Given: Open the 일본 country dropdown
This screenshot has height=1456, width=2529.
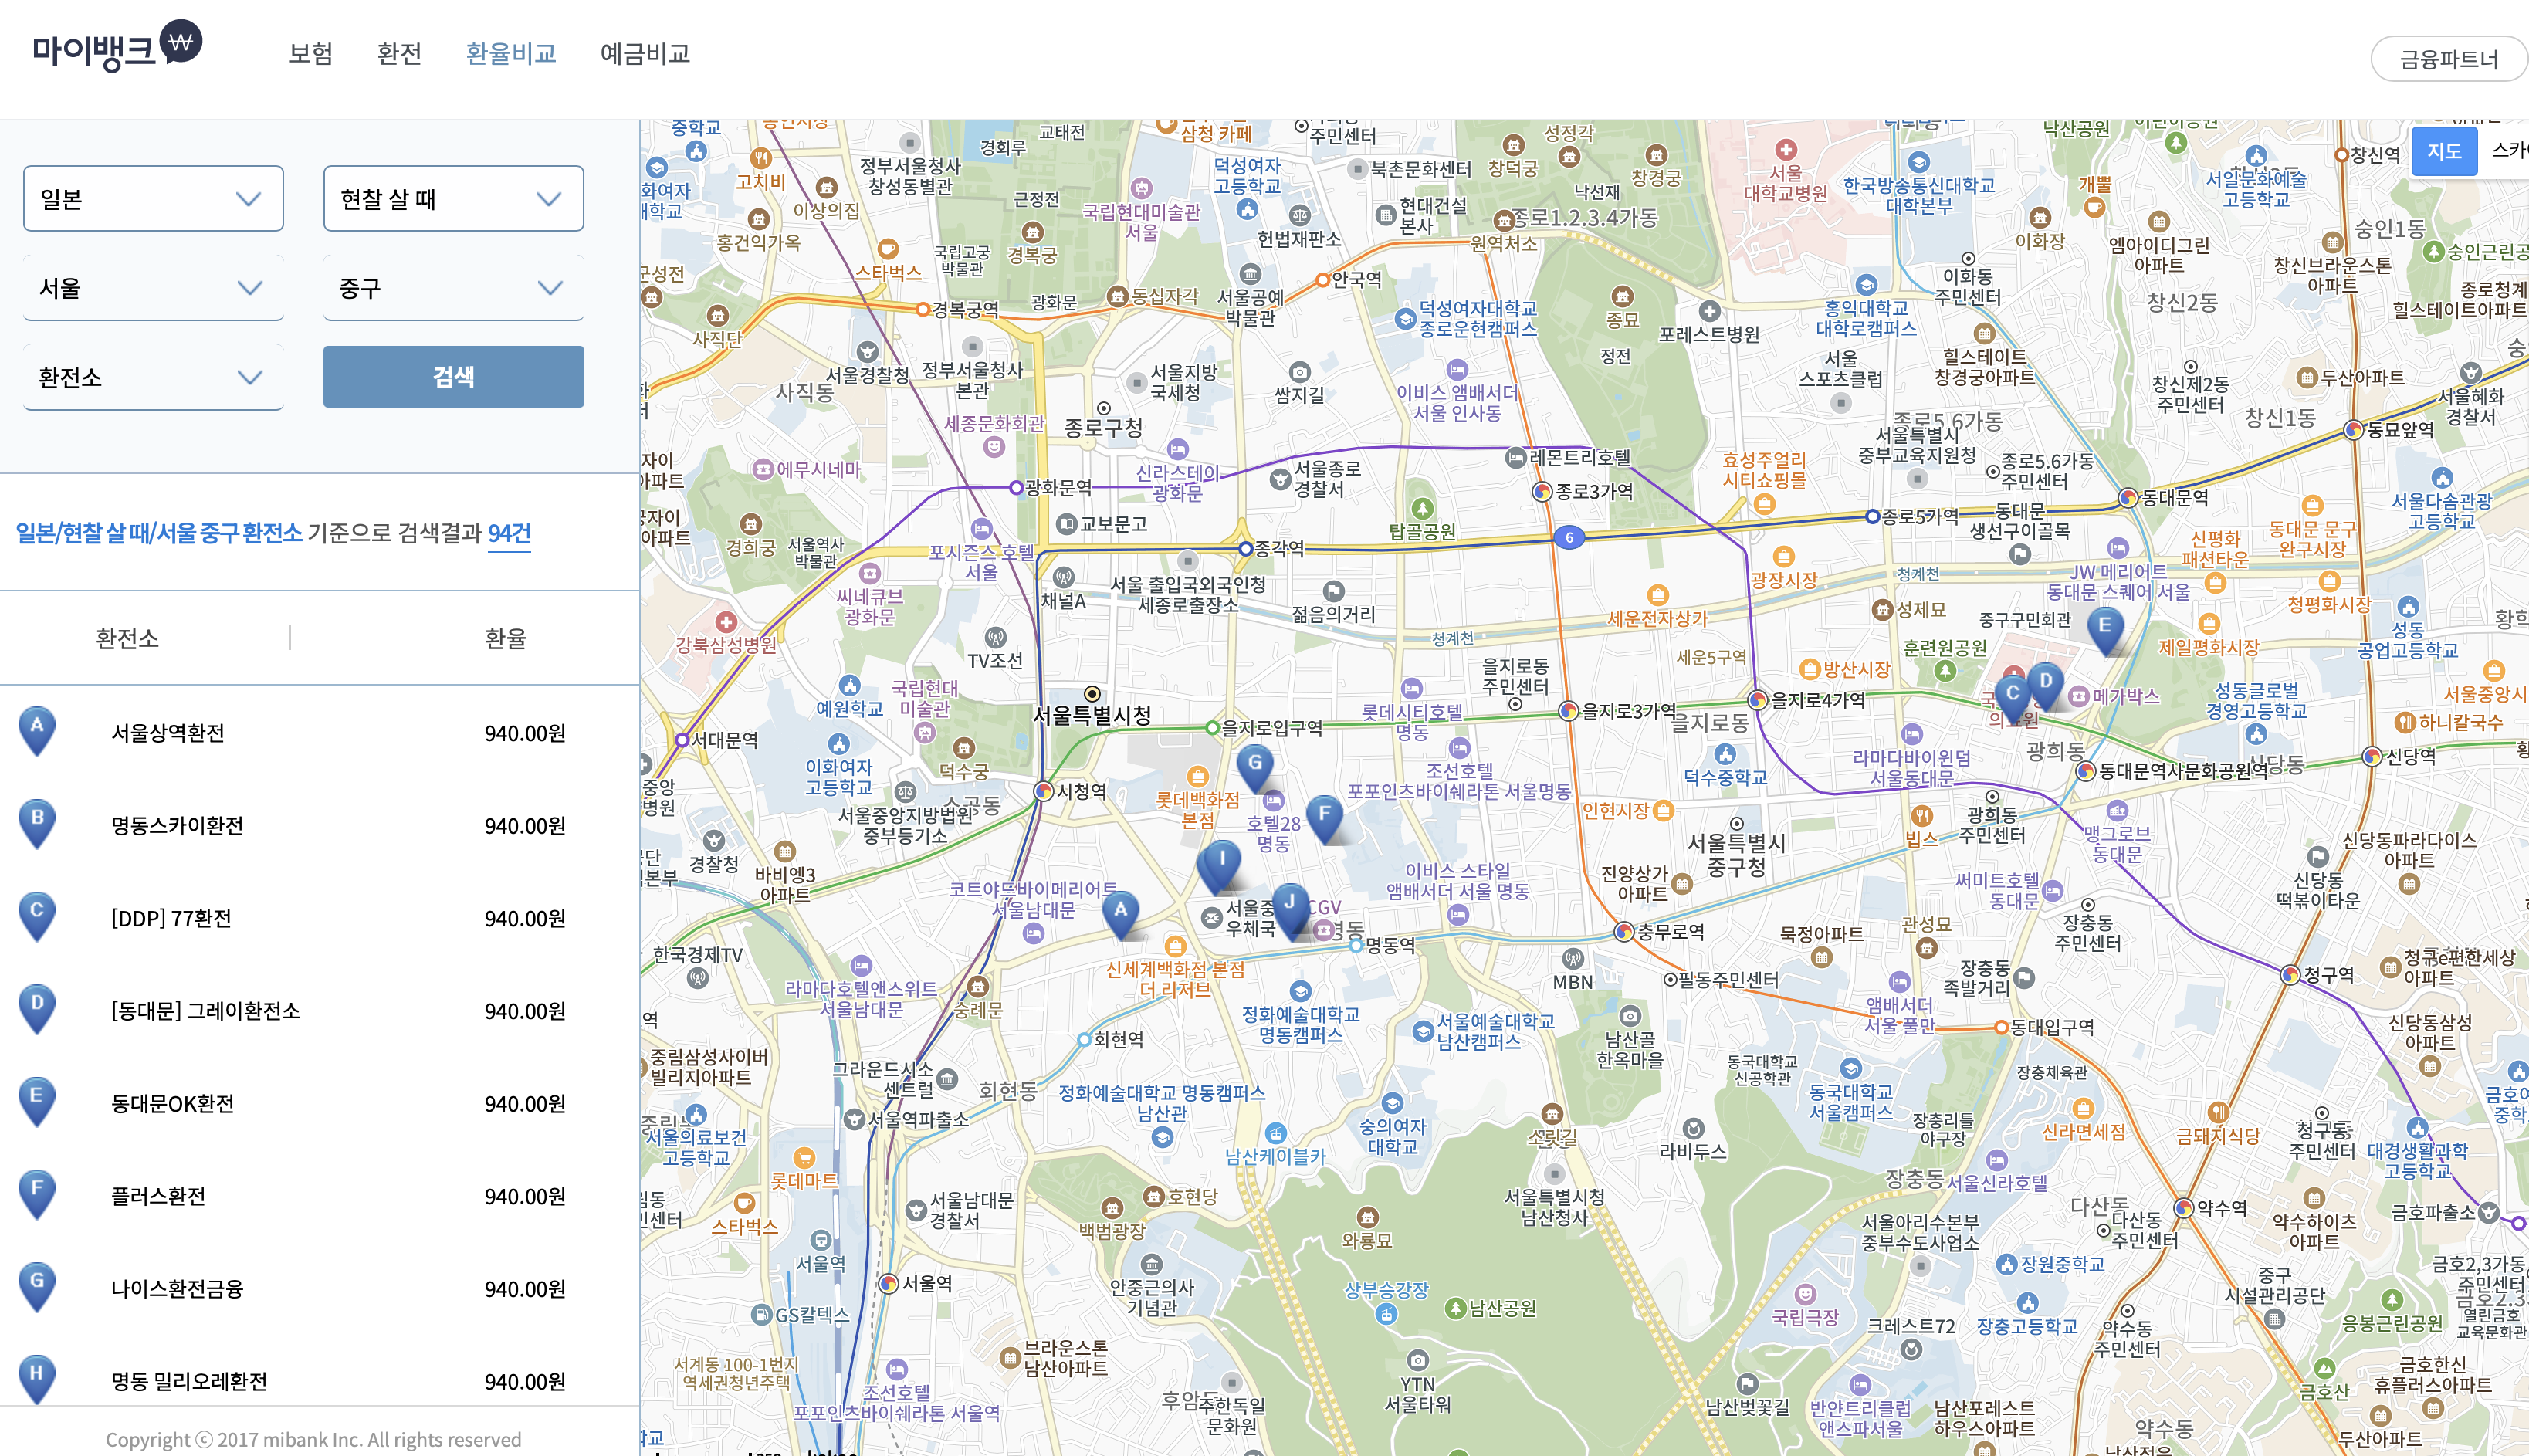Looking at the screenshot, I should pos(153,199).
